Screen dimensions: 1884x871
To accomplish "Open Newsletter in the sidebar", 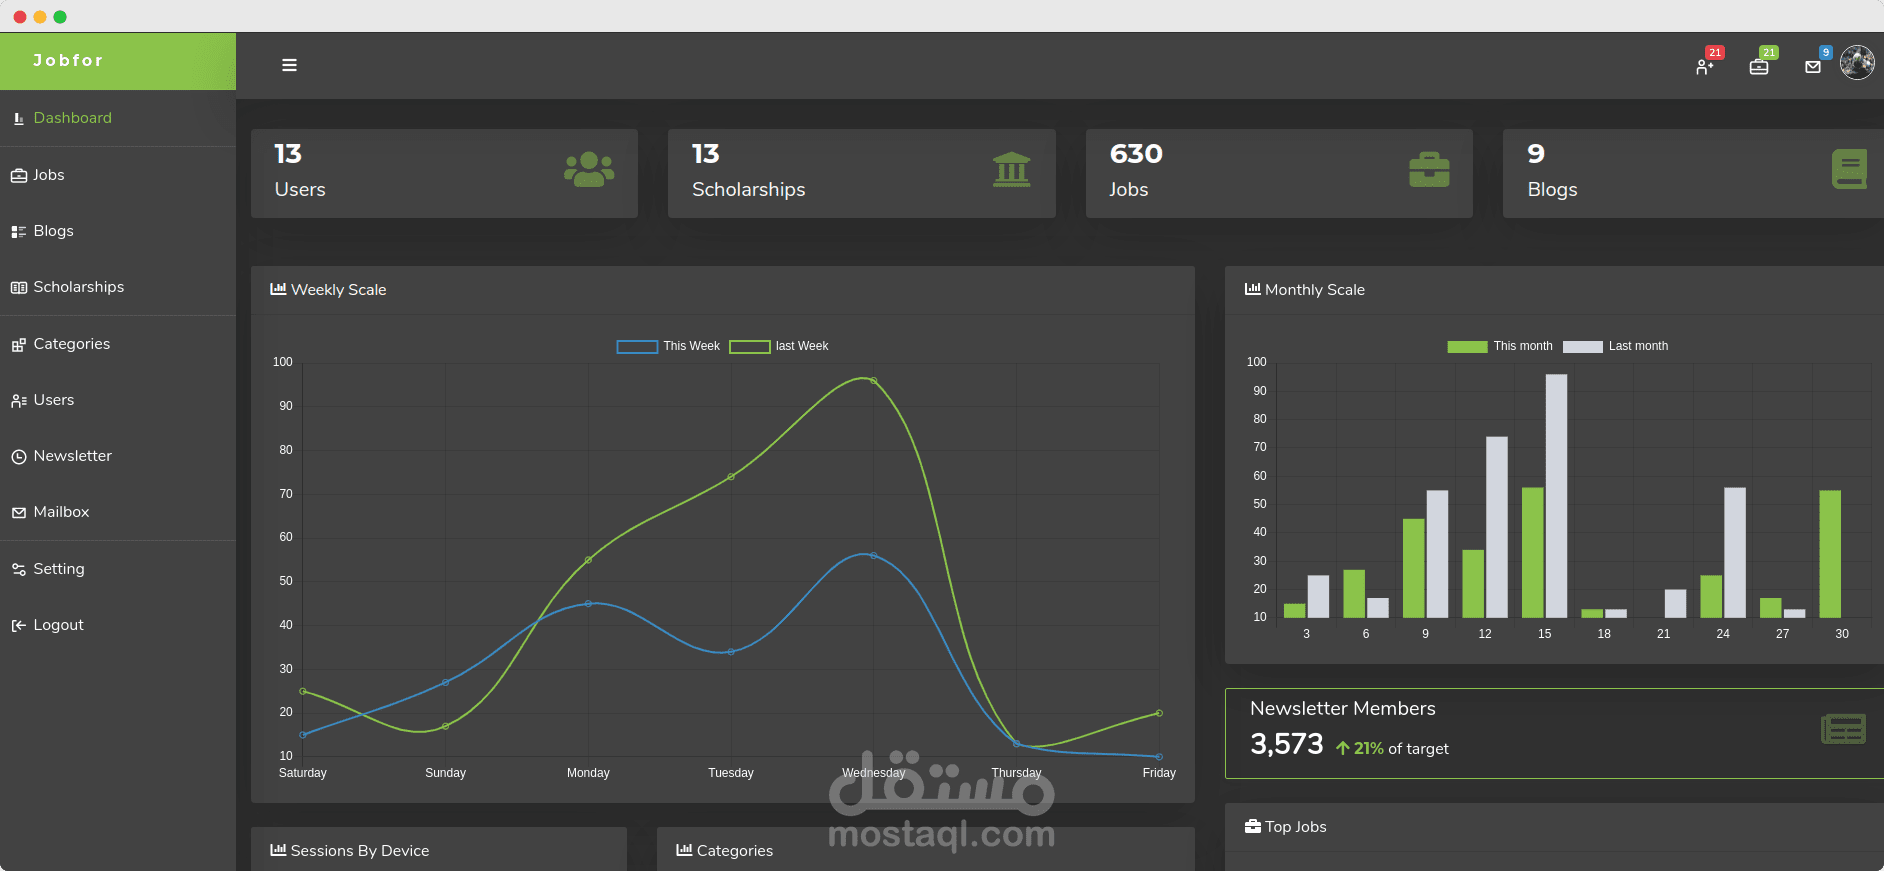I will (x=118, y=456).
